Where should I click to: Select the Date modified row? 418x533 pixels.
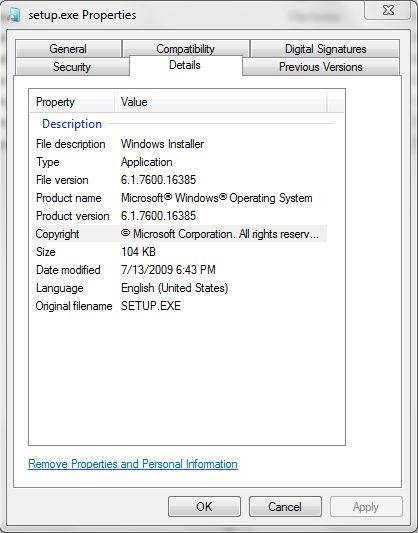click(180, 270)
